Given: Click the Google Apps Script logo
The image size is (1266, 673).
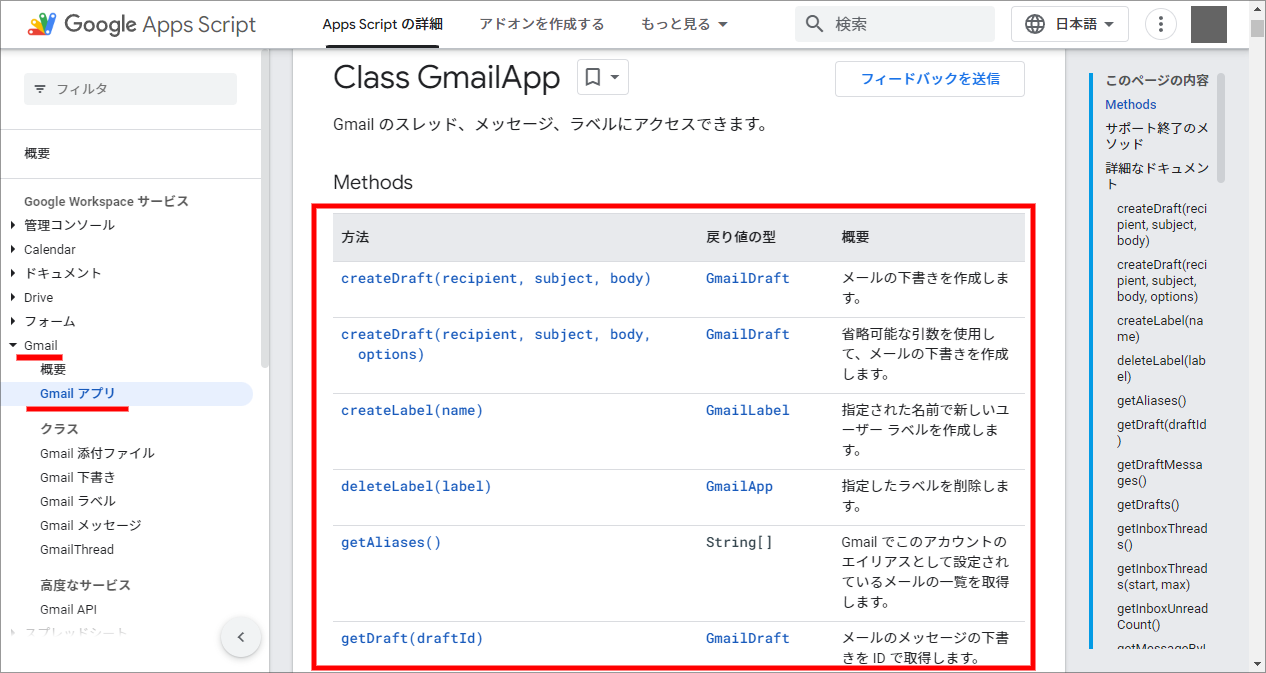Looking at the screenshot, I should coord(142,24).
